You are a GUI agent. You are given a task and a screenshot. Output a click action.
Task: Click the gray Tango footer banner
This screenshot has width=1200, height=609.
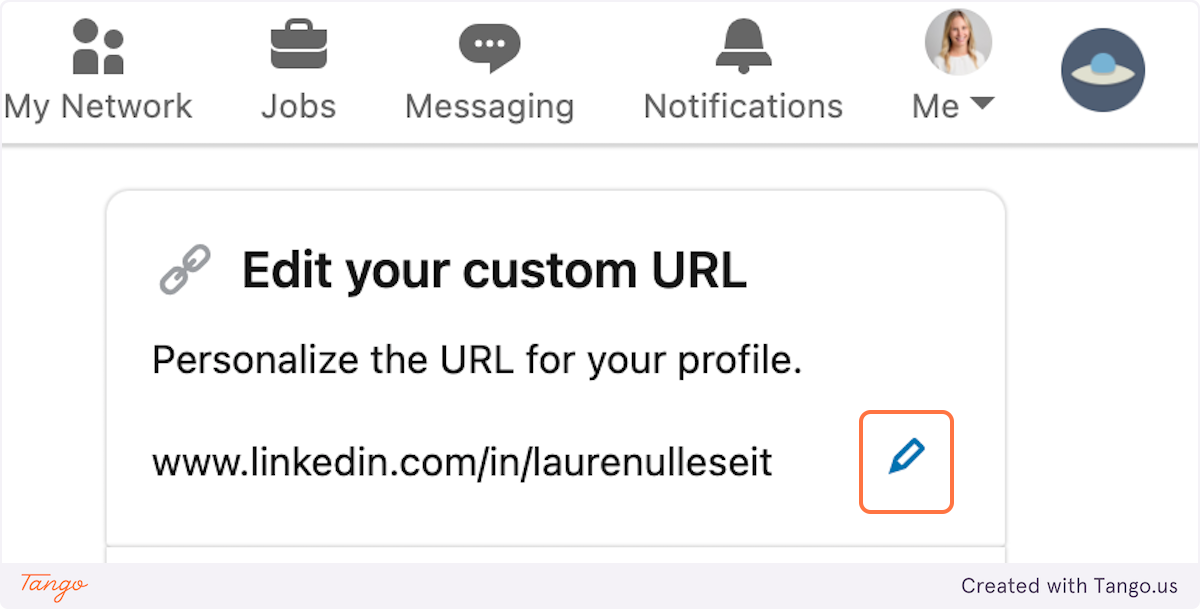[600, 586]
